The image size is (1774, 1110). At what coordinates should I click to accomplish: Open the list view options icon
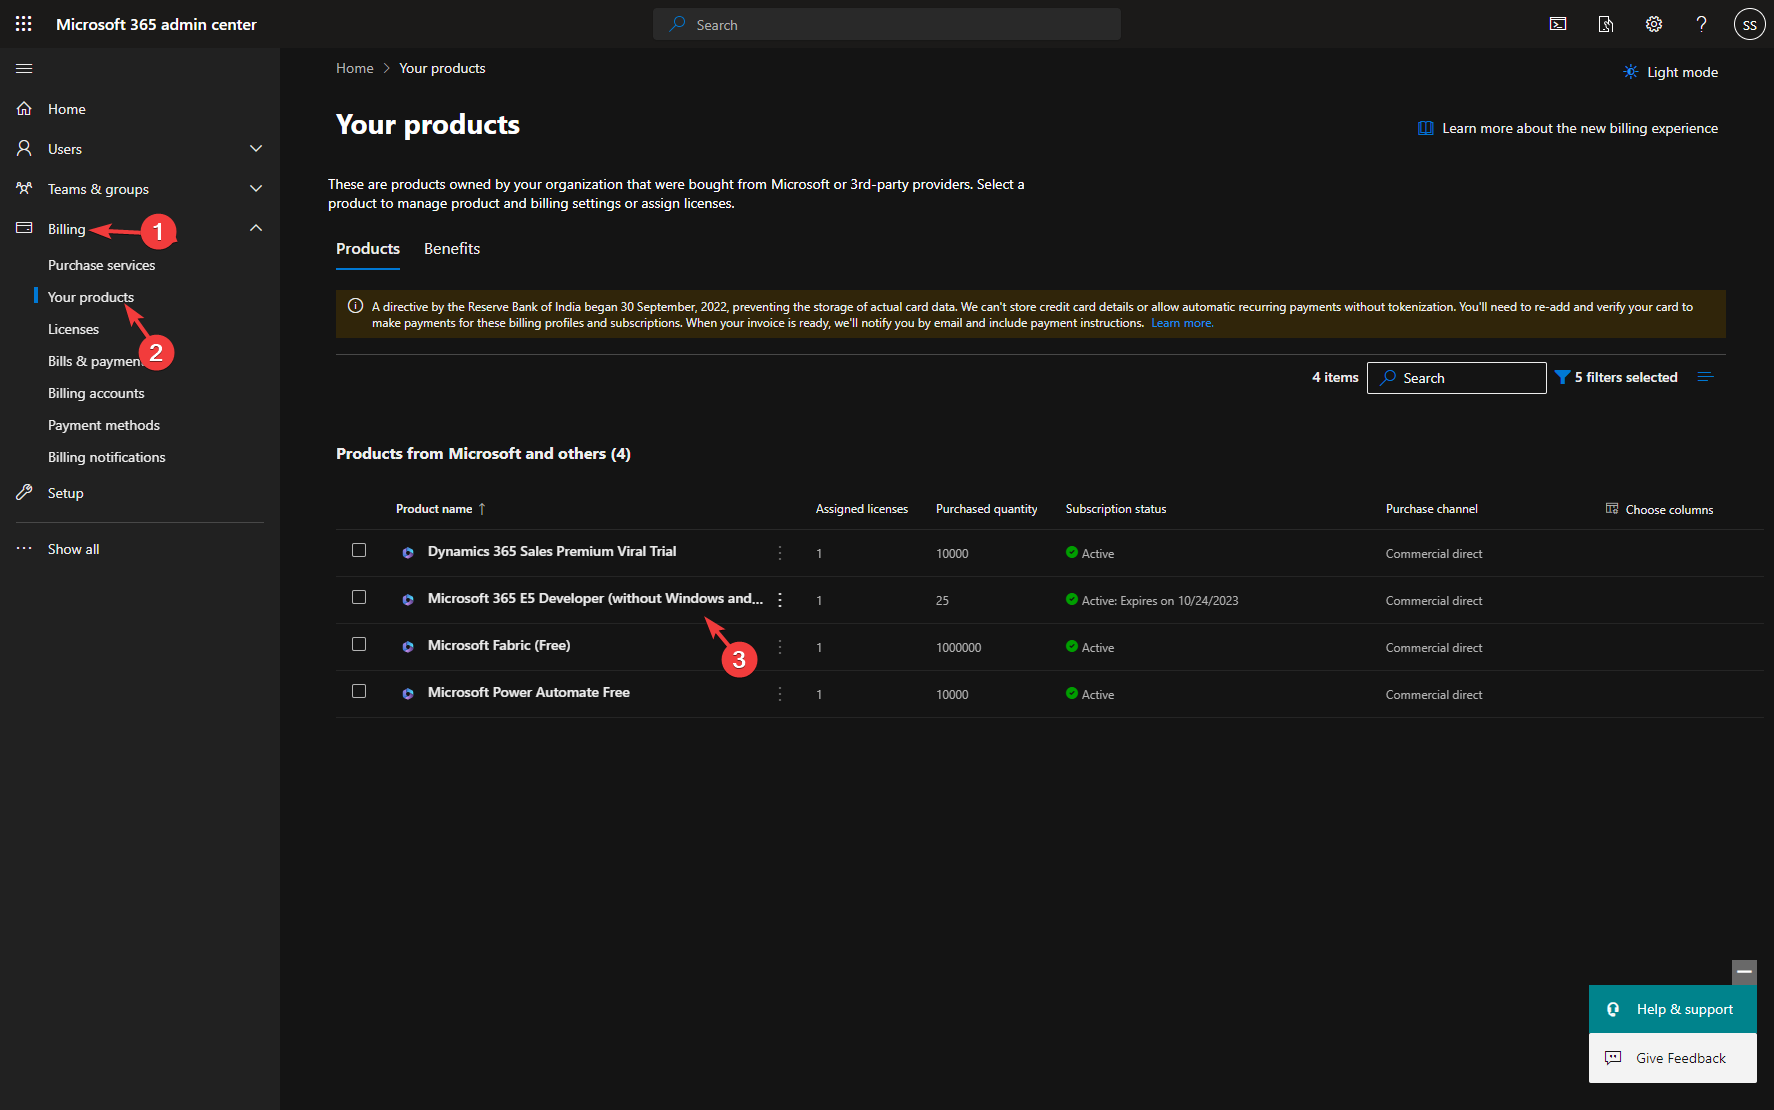tap(1706, 377)
